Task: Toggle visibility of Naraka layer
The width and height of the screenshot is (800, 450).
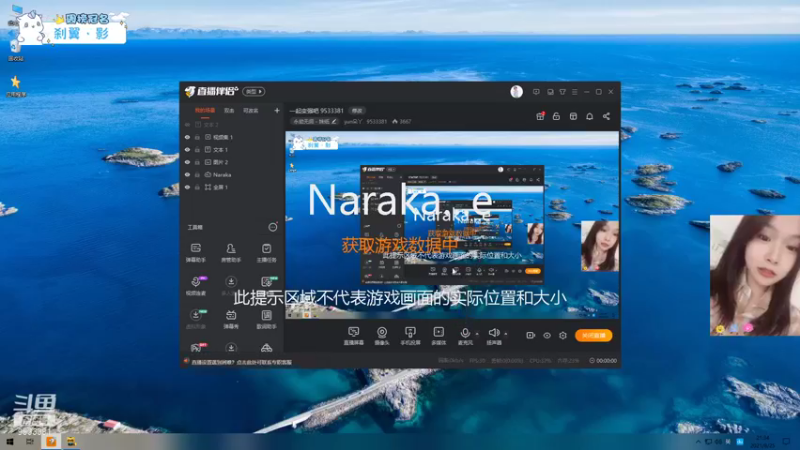Action: tap(187, 174)
